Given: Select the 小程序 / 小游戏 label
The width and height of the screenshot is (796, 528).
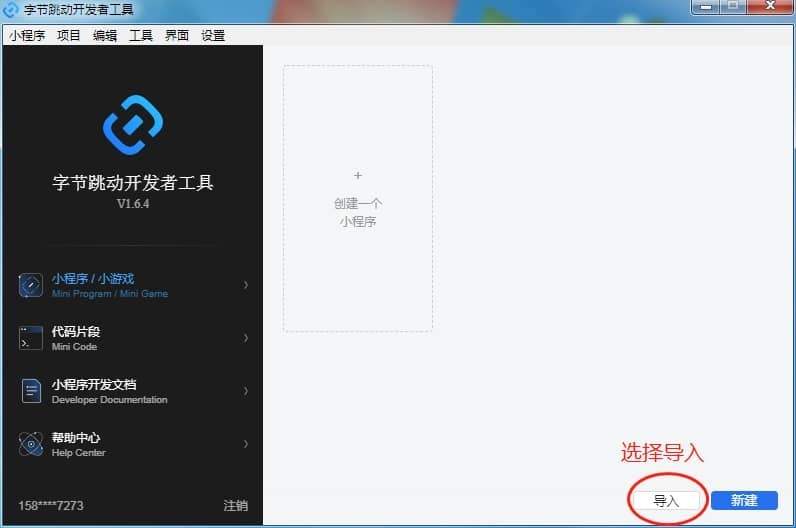Looking at the screenshot, I should (x=93, y=279).
